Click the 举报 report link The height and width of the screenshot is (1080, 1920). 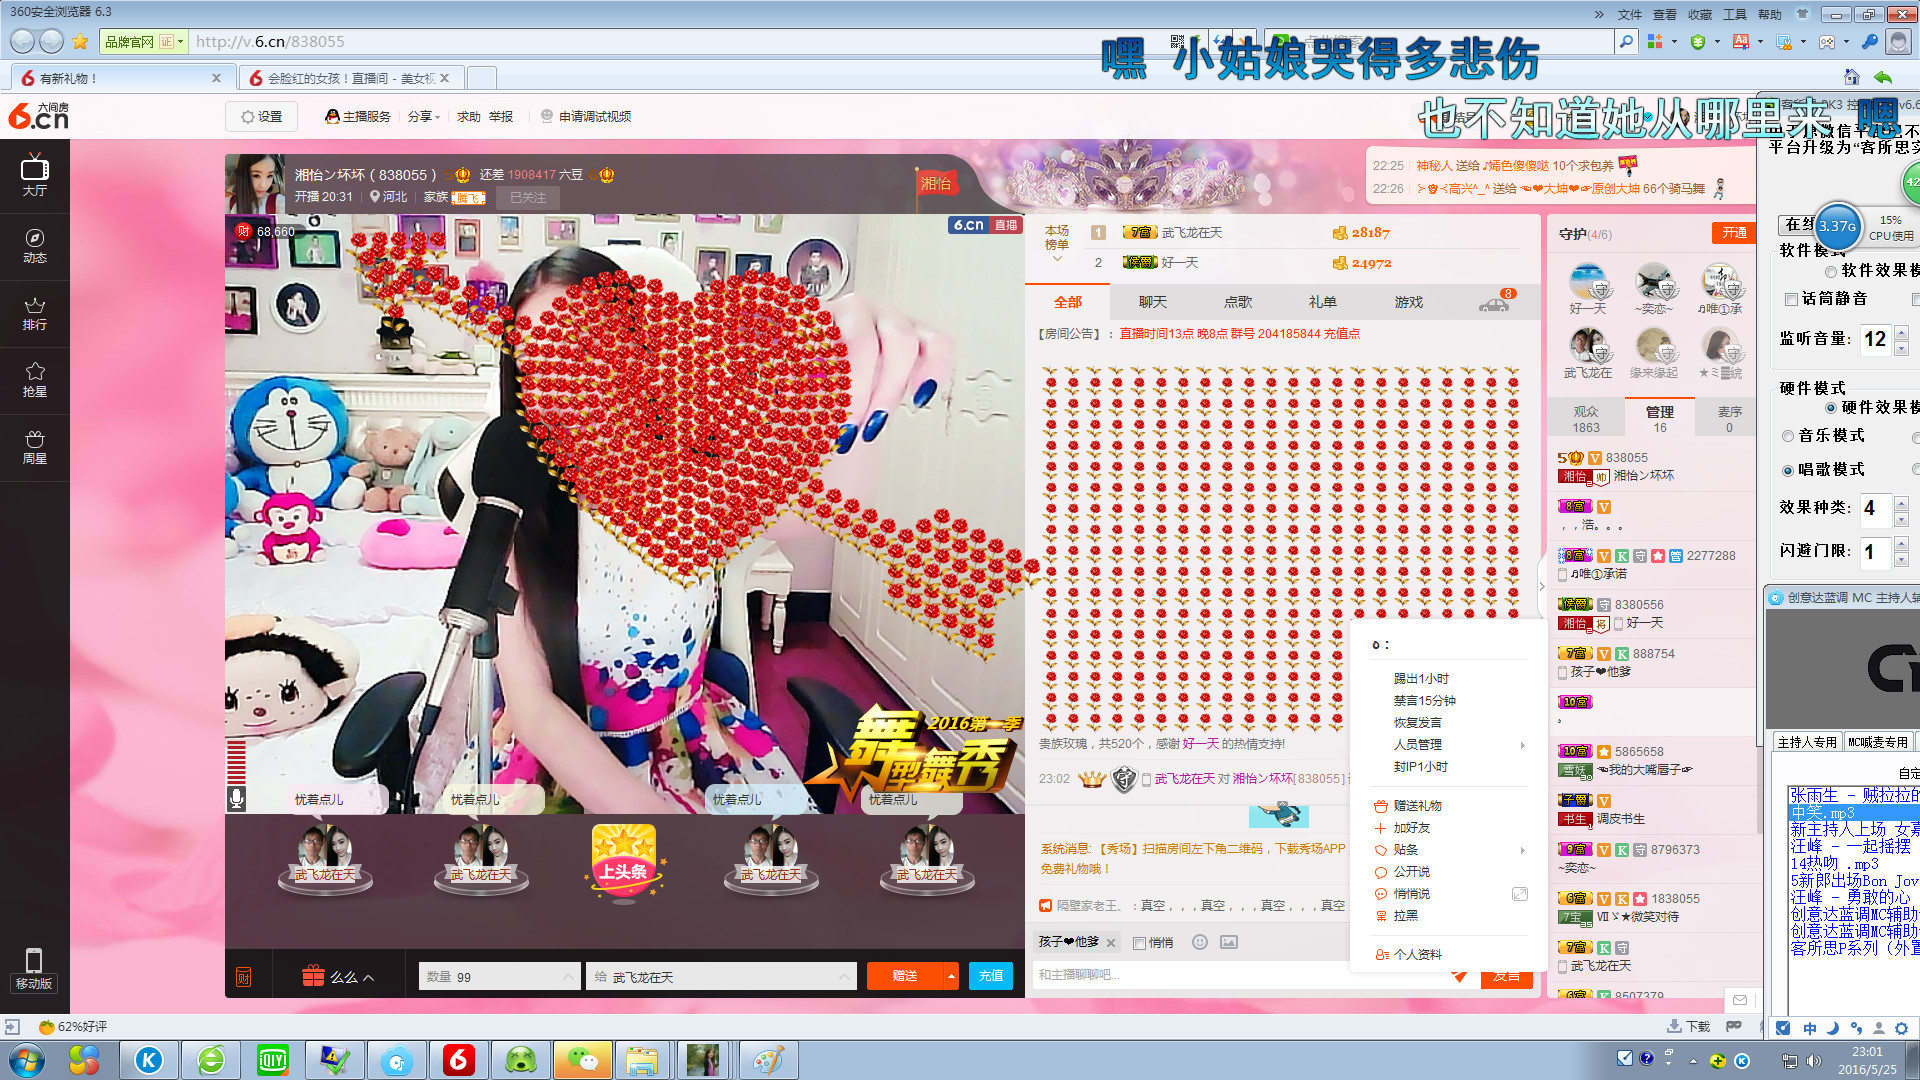[501, 117]
